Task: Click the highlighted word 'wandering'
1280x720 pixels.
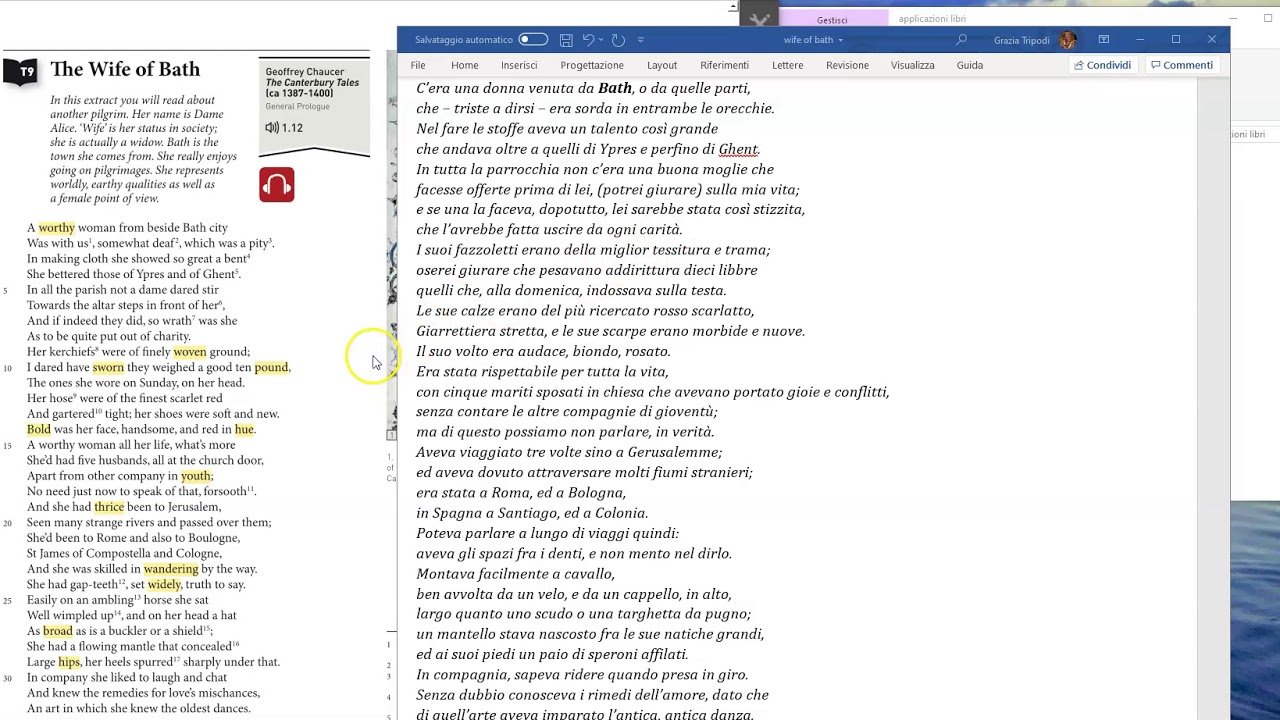Action: 171,569
